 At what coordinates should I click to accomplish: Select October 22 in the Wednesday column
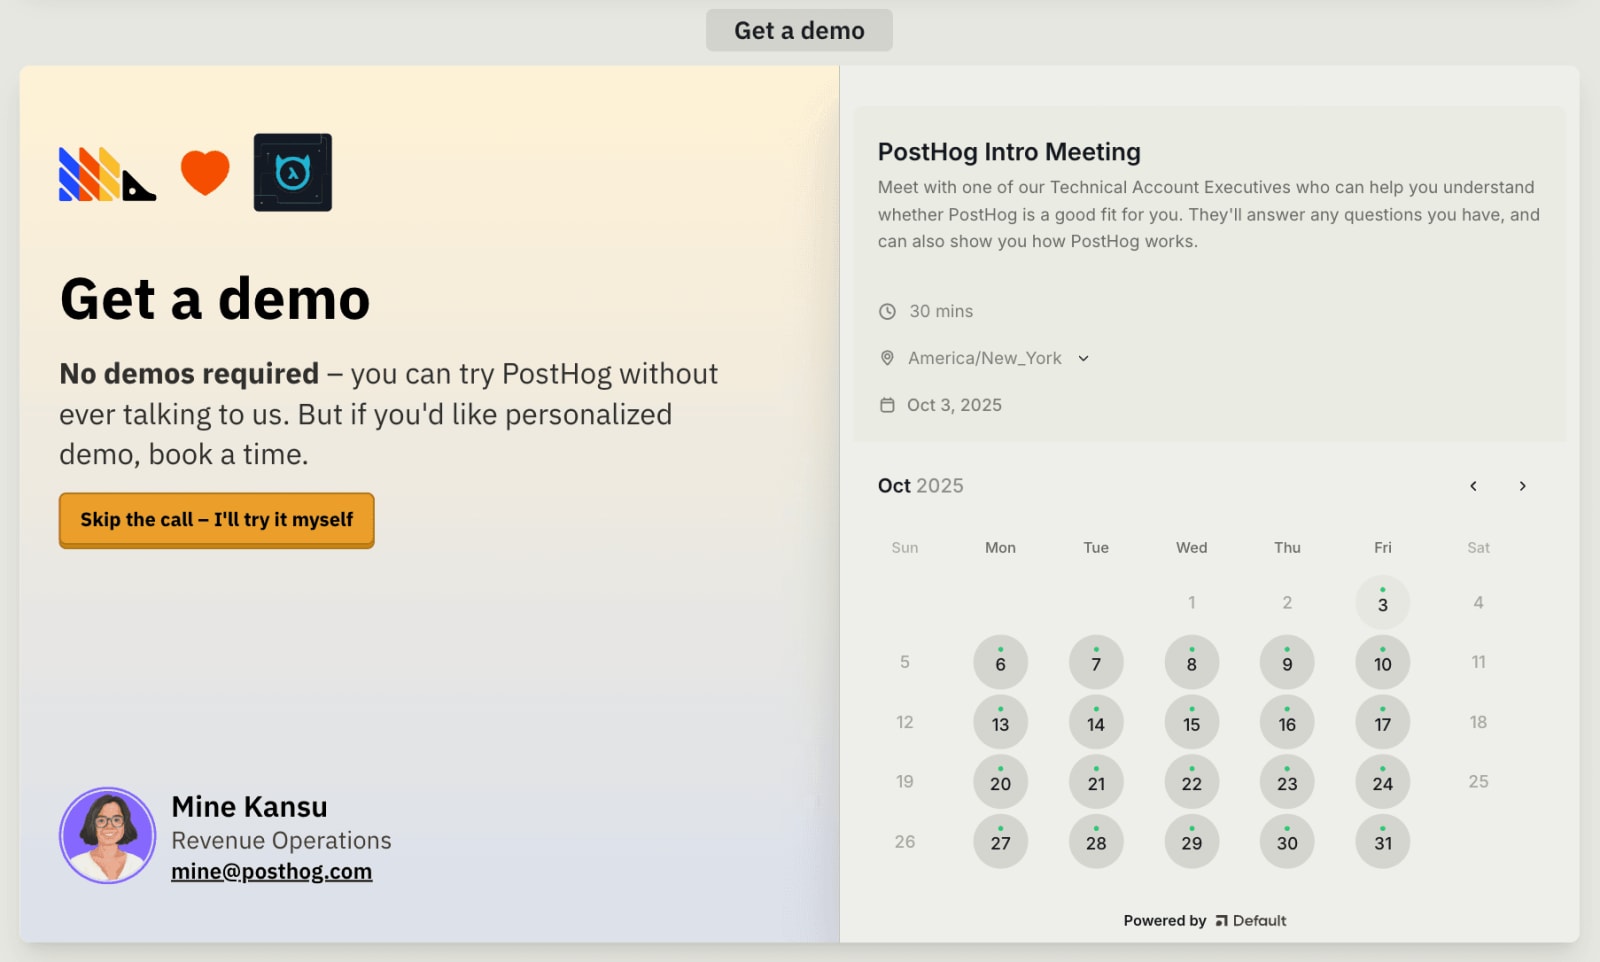click(x=1191, y=782)
